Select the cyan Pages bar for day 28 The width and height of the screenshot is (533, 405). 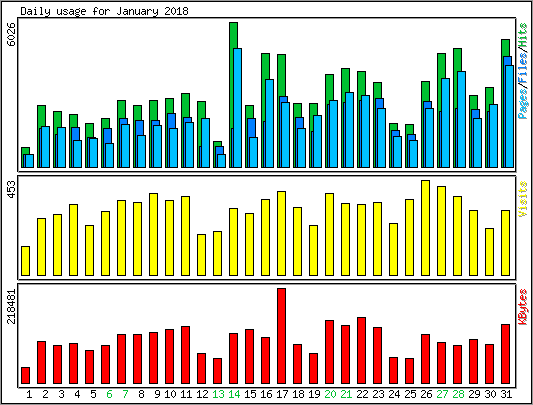[461, 119]
